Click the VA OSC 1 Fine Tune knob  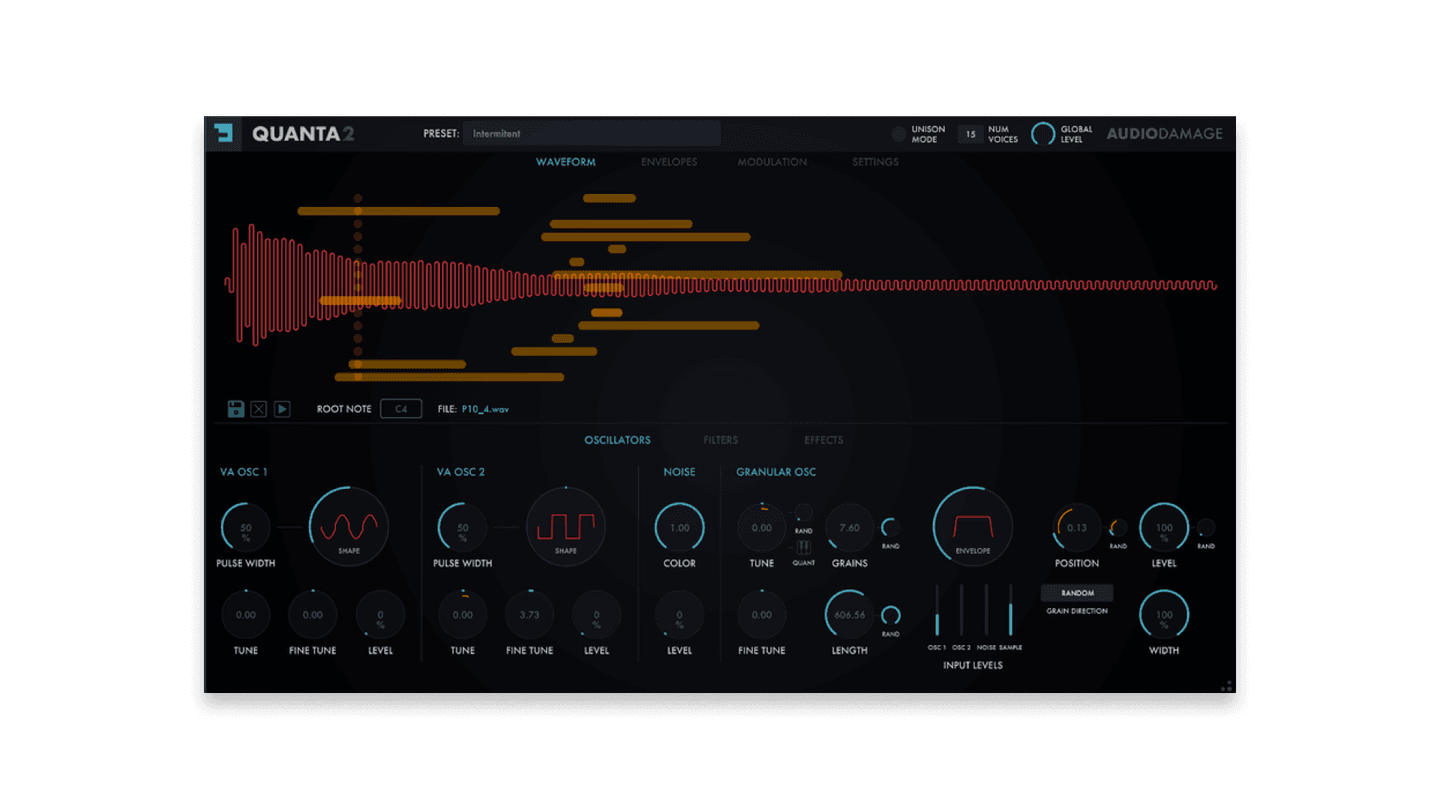point(313,615)
